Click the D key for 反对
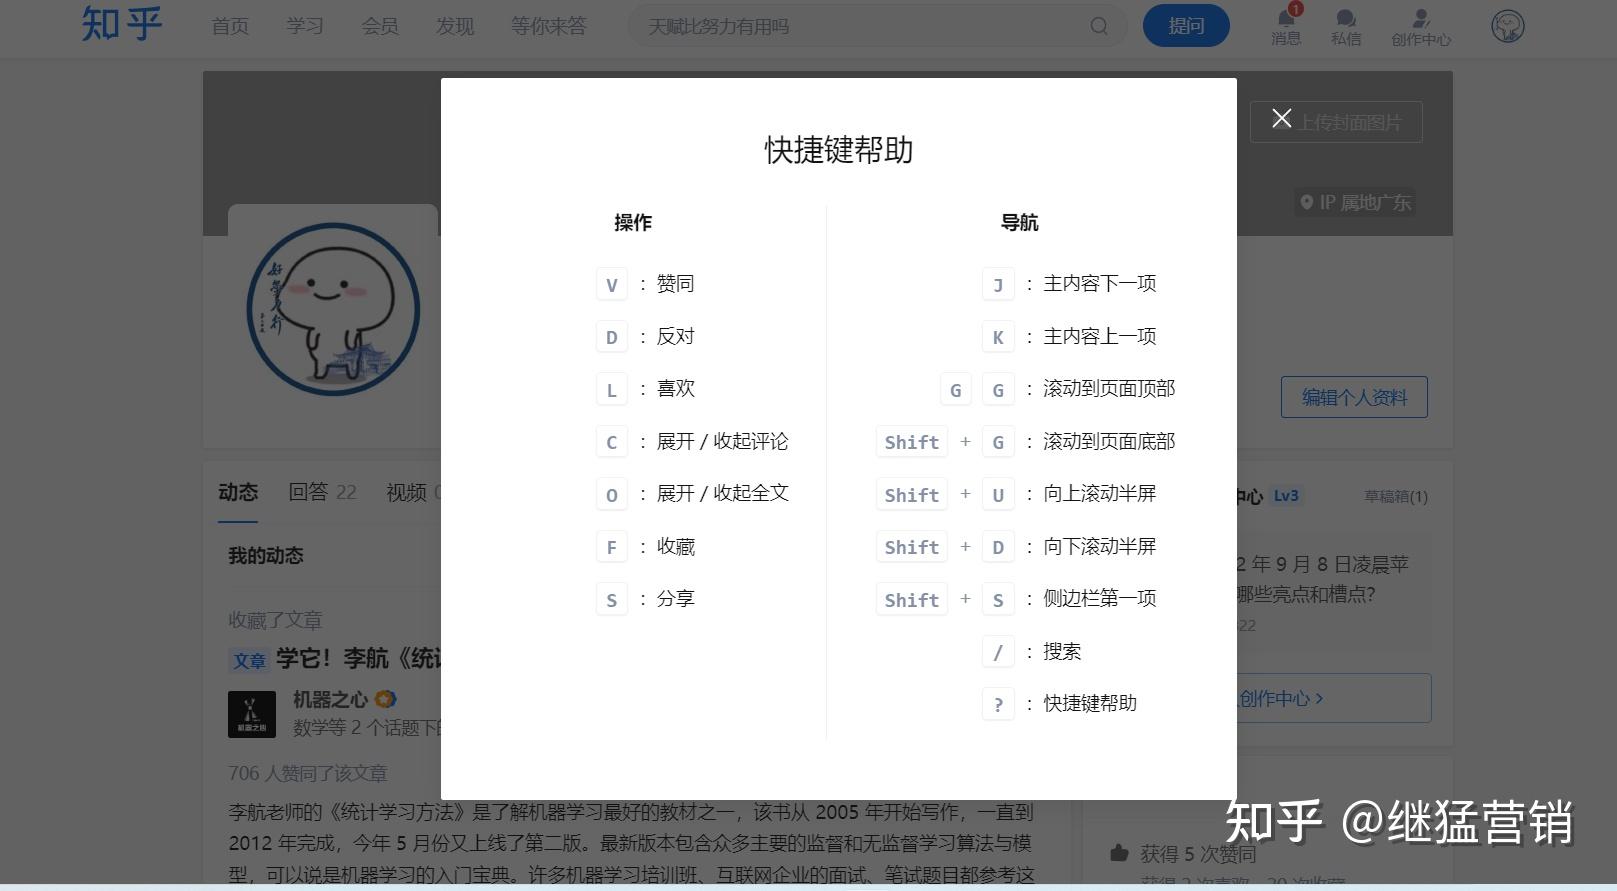 coord(612,337)
